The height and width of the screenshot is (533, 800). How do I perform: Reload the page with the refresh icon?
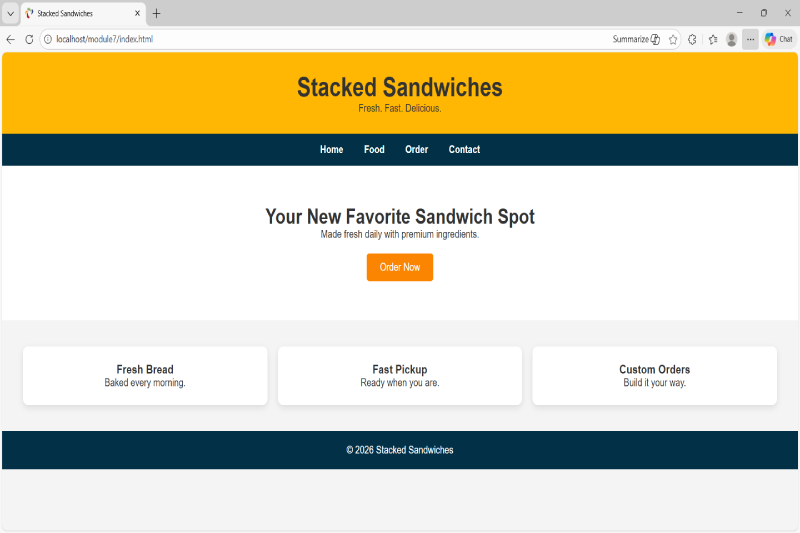click(x=29, y=39)
